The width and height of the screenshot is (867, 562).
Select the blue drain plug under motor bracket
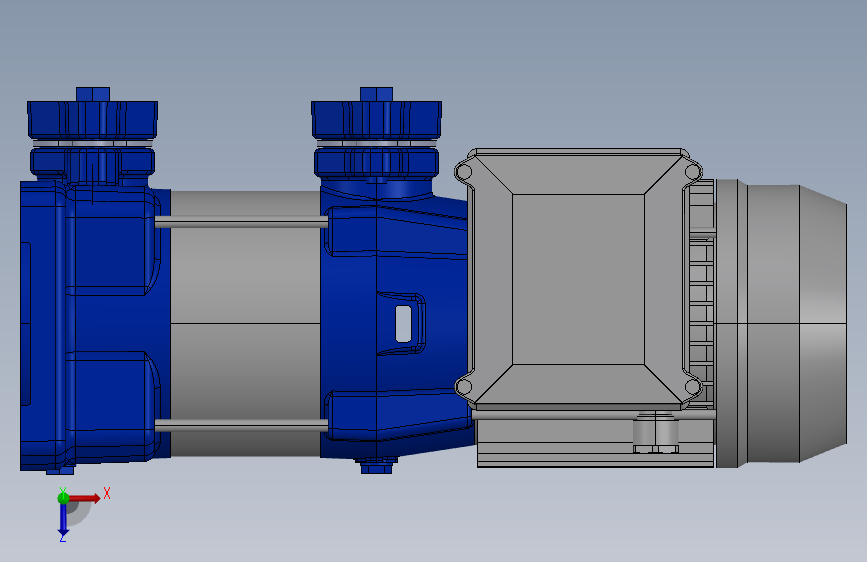(377, 468)
